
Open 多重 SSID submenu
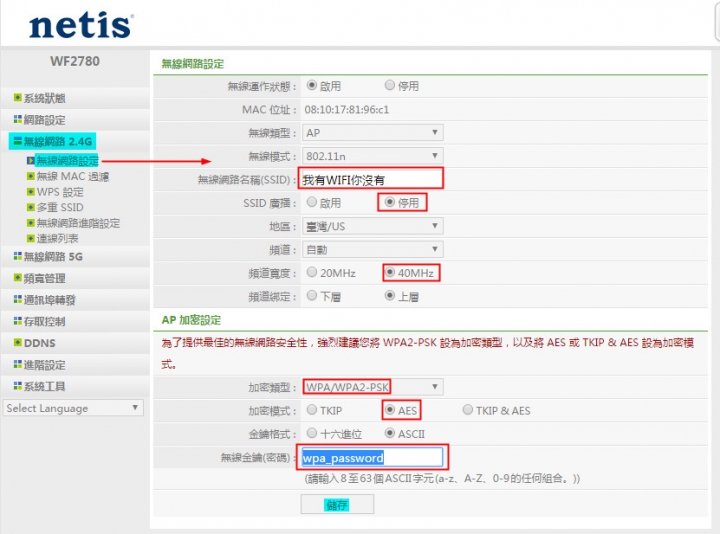click(60, 208)
